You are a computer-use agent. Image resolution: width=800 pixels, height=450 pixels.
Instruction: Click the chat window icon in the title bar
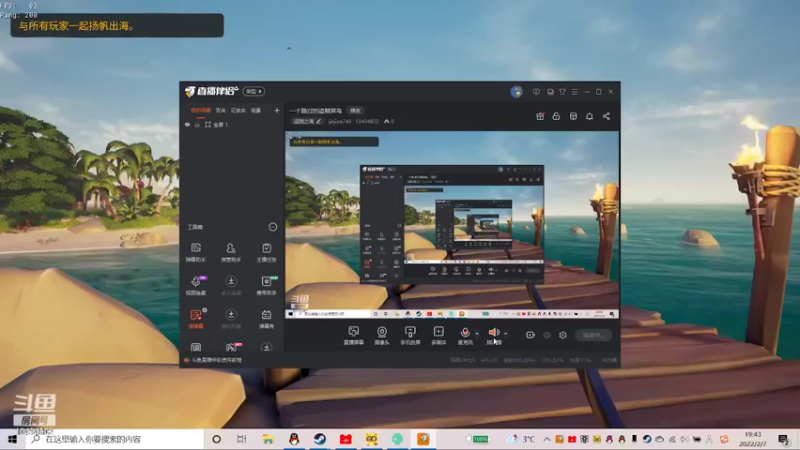(550, 92)
